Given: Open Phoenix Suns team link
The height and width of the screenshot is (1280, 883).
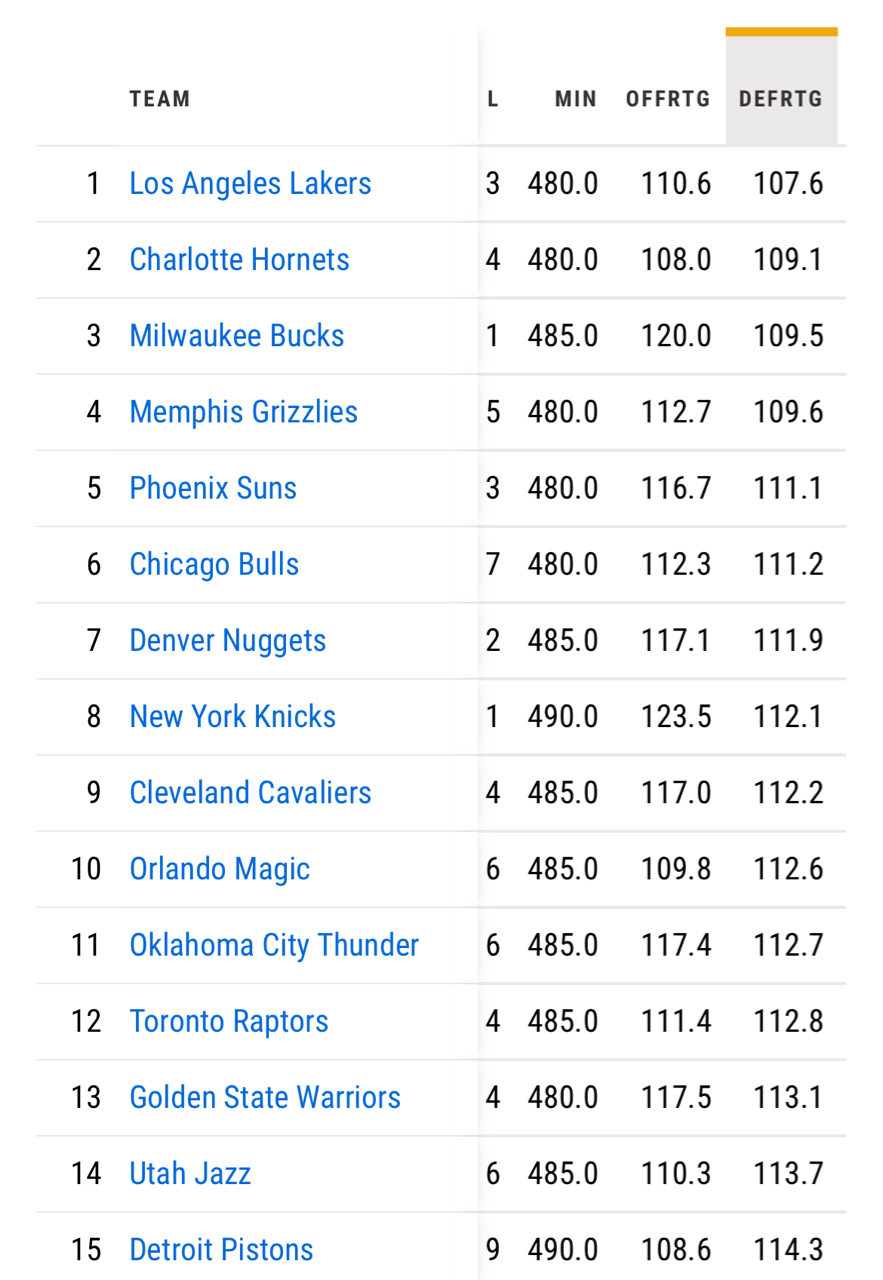Looking at the screenshot, I should [x=213, y=488].
